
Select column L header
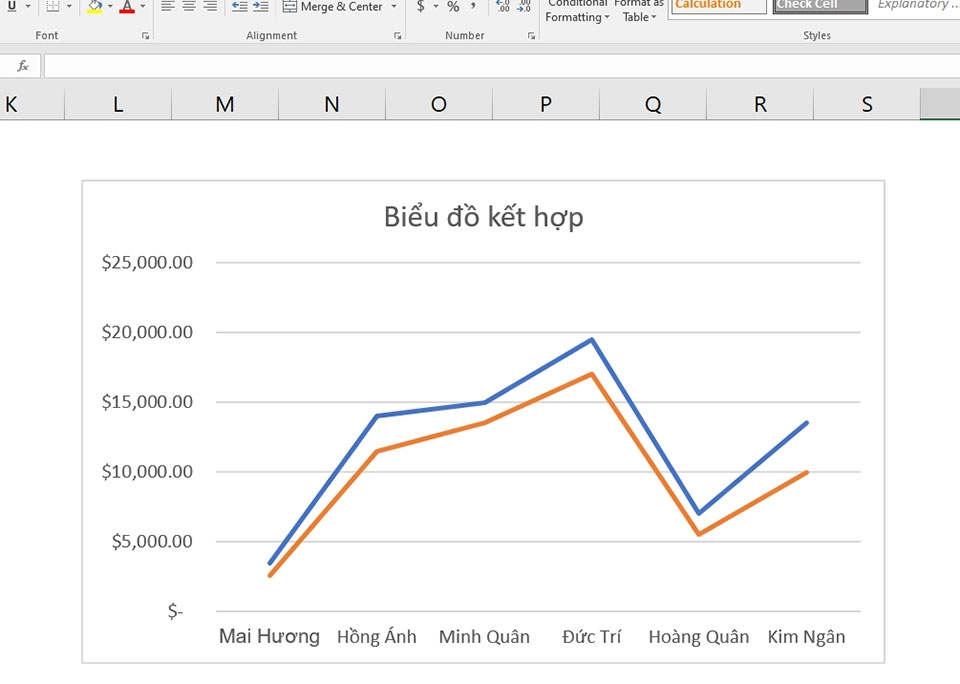118,104
